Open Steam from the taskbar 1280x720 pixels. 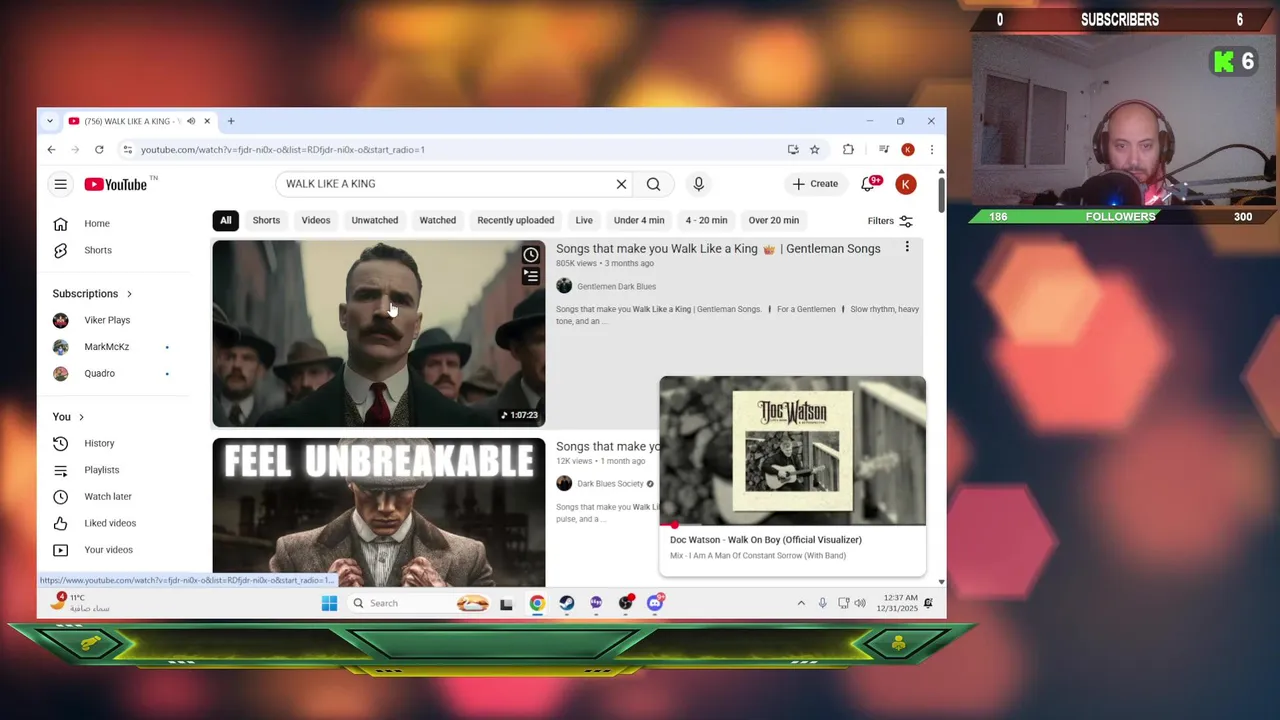pyautogui.click(x=567, y=603)
